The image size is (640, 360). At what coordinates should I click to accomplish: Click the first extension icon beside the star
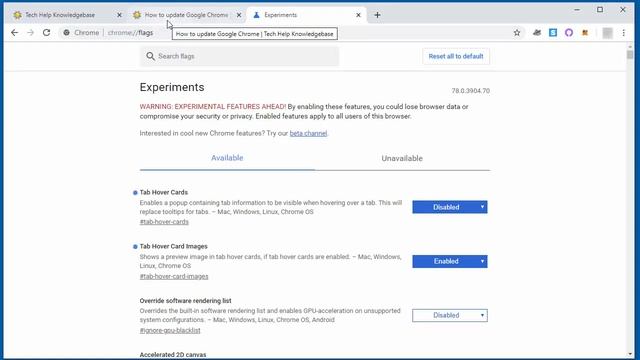click(x=537, y=33)
